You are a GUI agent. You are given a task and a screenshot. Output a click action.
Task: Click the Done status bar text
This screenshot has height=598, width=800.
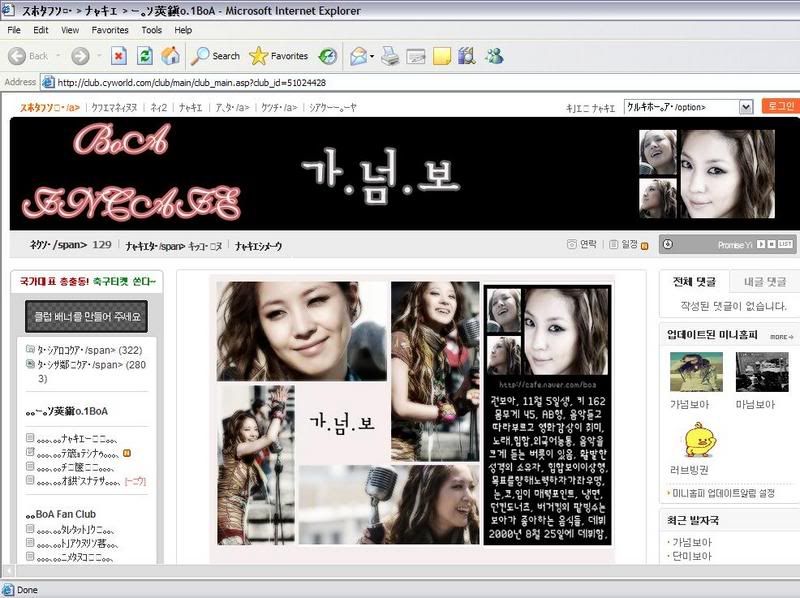coord(27,590)
